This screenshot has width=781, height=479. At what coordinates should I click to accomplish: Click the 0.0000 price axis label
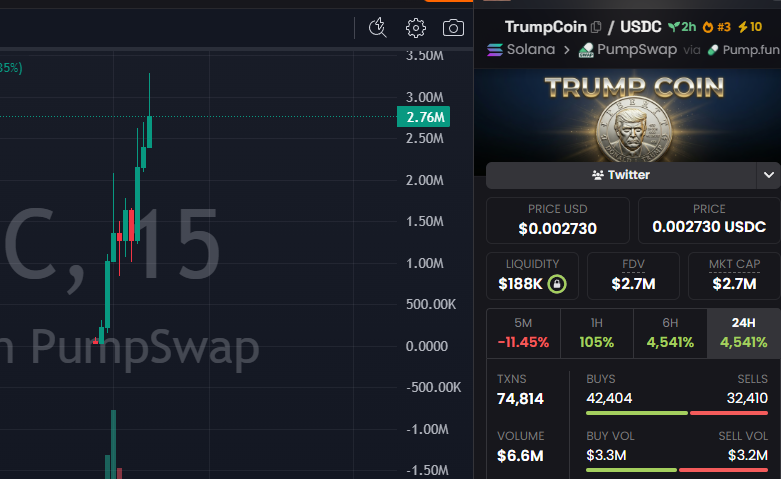(x=427, y=346)
